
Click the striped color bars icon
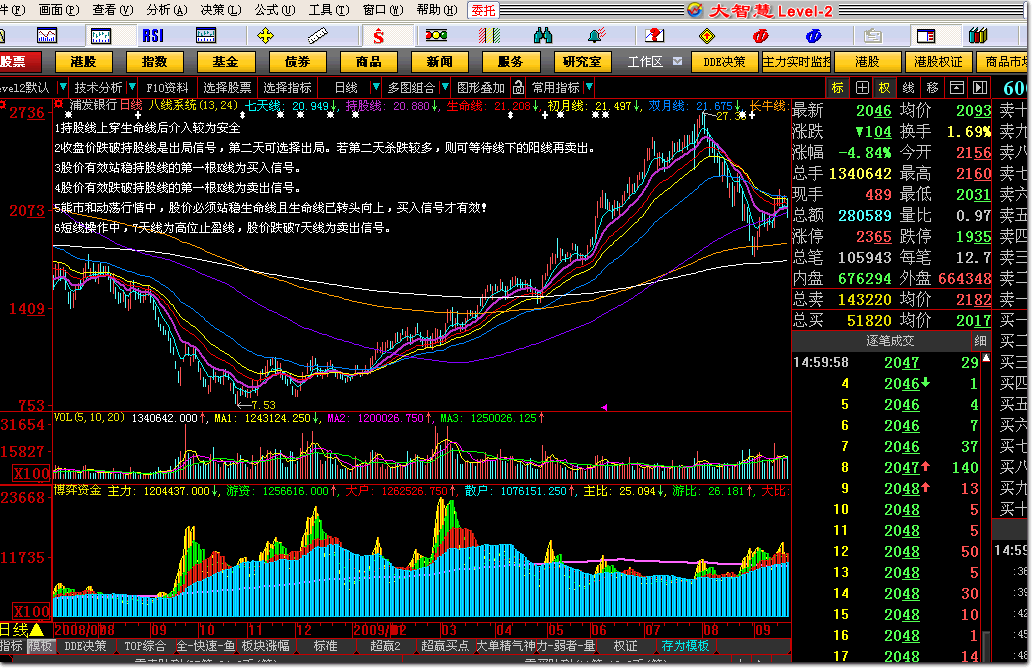pyautogui.click(x=489, y=36)
